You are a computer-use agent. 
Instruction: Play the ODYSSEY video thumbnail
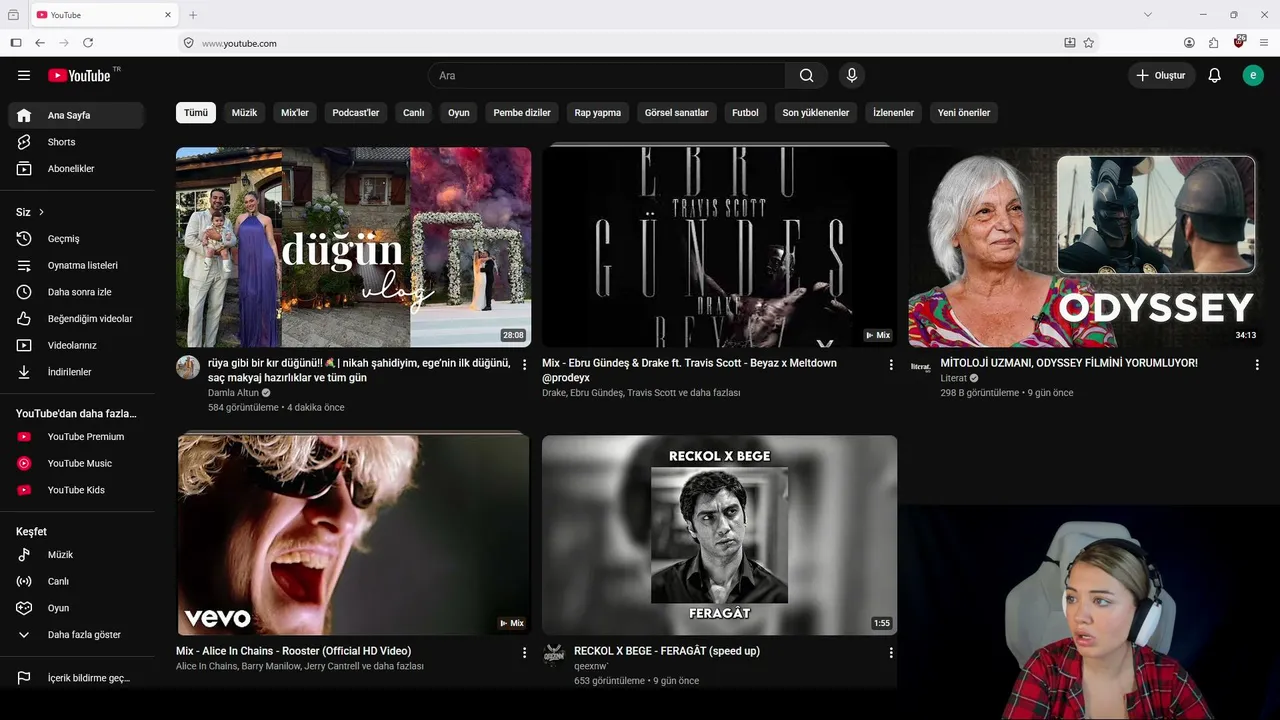1087,247
